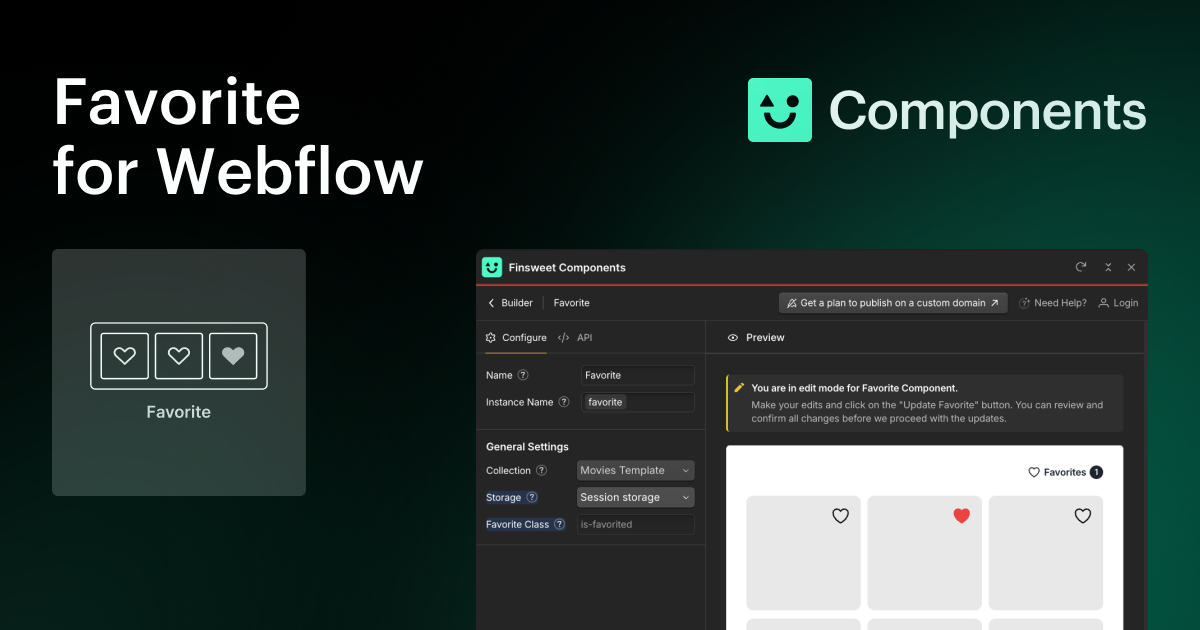This screenshot has height=630, width=1200.
Task: Click the Finsweet Components smiley logo in panel header
Action: [492, 267]
